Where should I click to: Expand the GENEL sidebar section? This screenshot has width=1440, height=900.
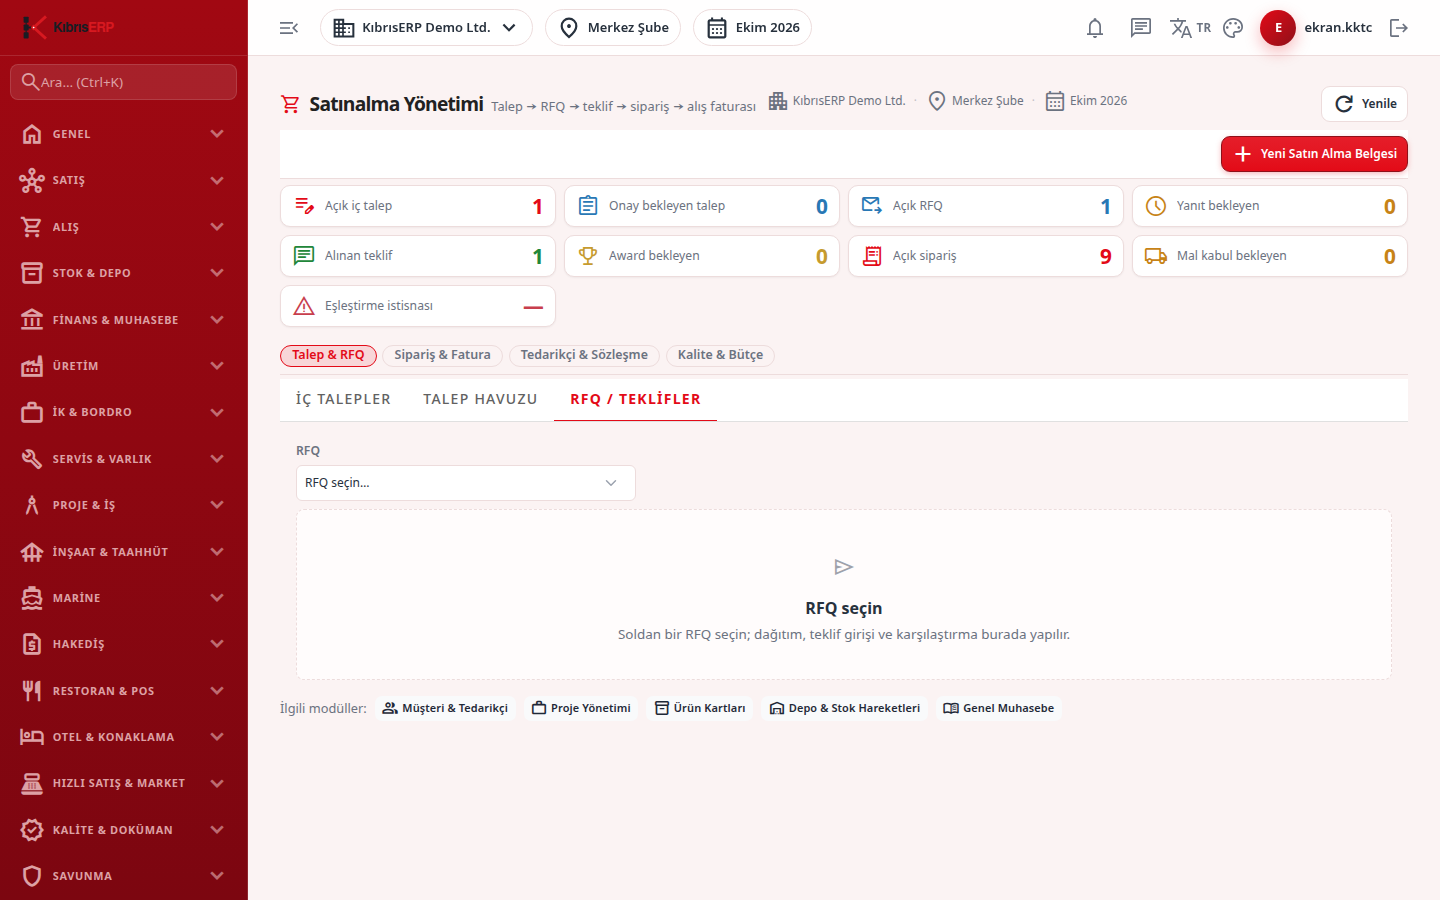pos(124,134)
